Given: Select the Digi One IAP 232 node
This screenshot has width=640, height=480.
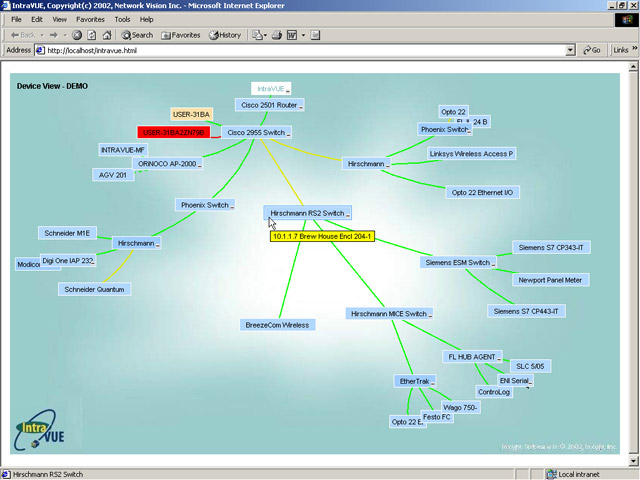Looking at the screenshot, I should 68,260.
